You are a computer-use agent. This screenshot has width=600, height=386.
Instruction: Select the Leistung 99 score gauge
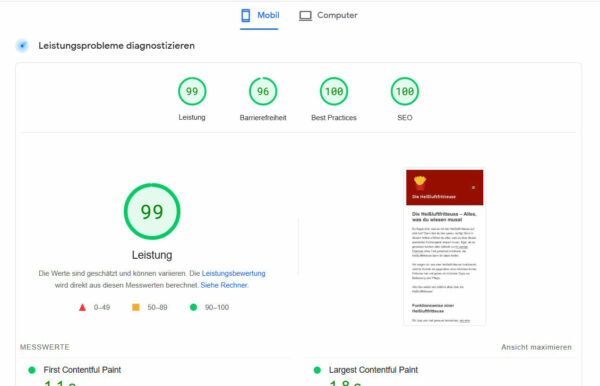point(192,91)
